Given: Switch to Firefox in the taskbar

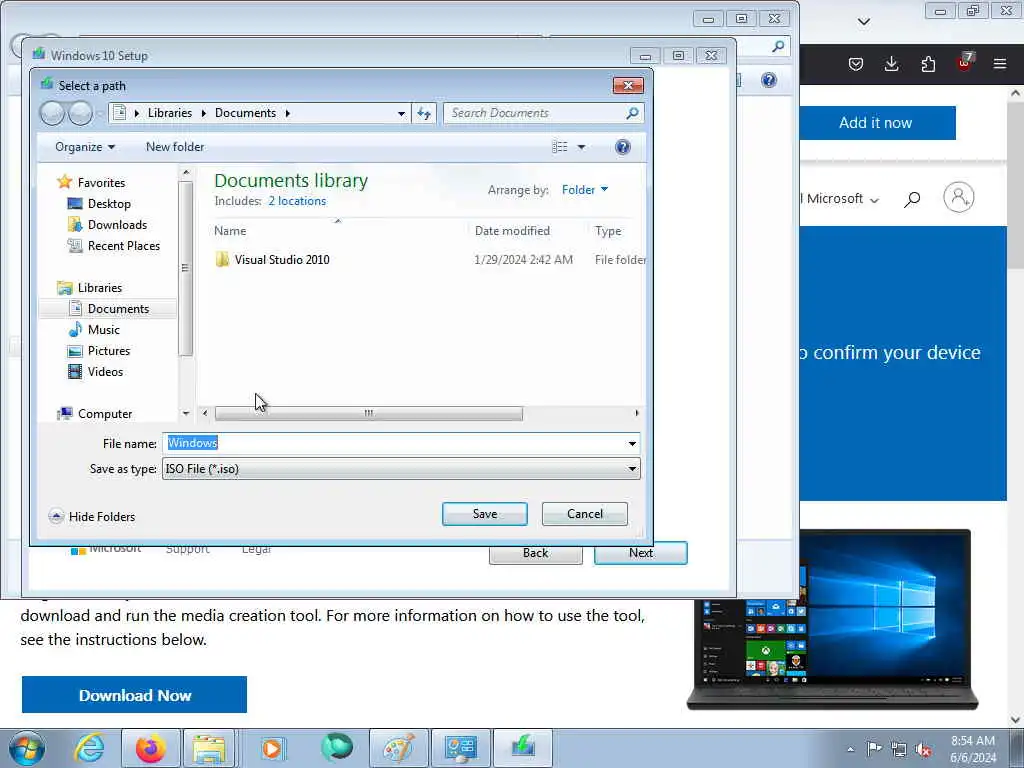Looking at the screenshot, I should tap(150, 748).
